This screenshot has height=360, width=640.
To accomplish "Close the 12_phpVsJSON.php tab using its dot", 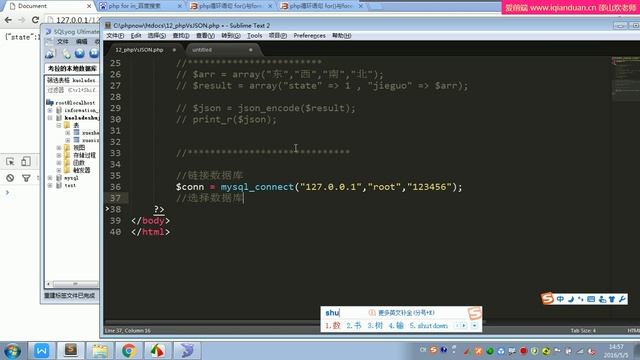I will [174, 50].
